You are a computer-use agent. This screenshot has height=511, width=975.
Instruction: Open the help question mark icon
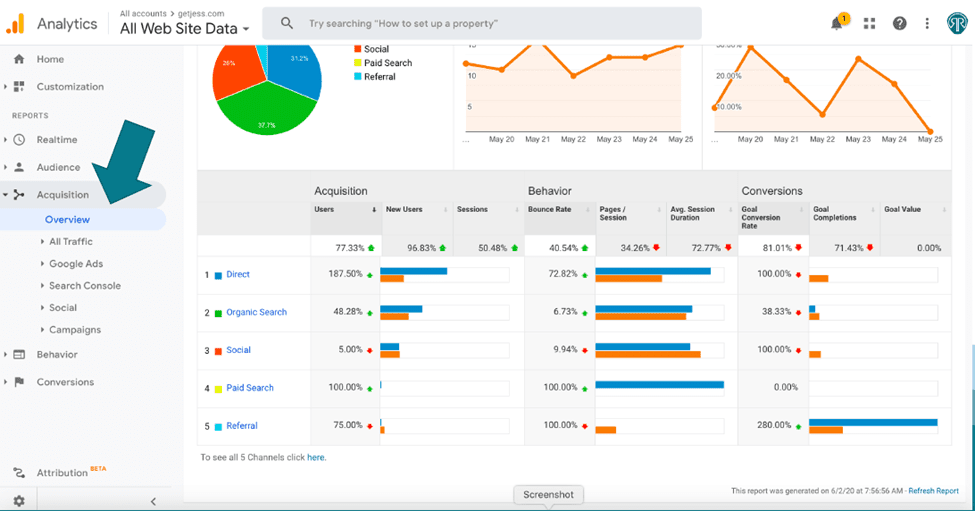pos(900,24)
